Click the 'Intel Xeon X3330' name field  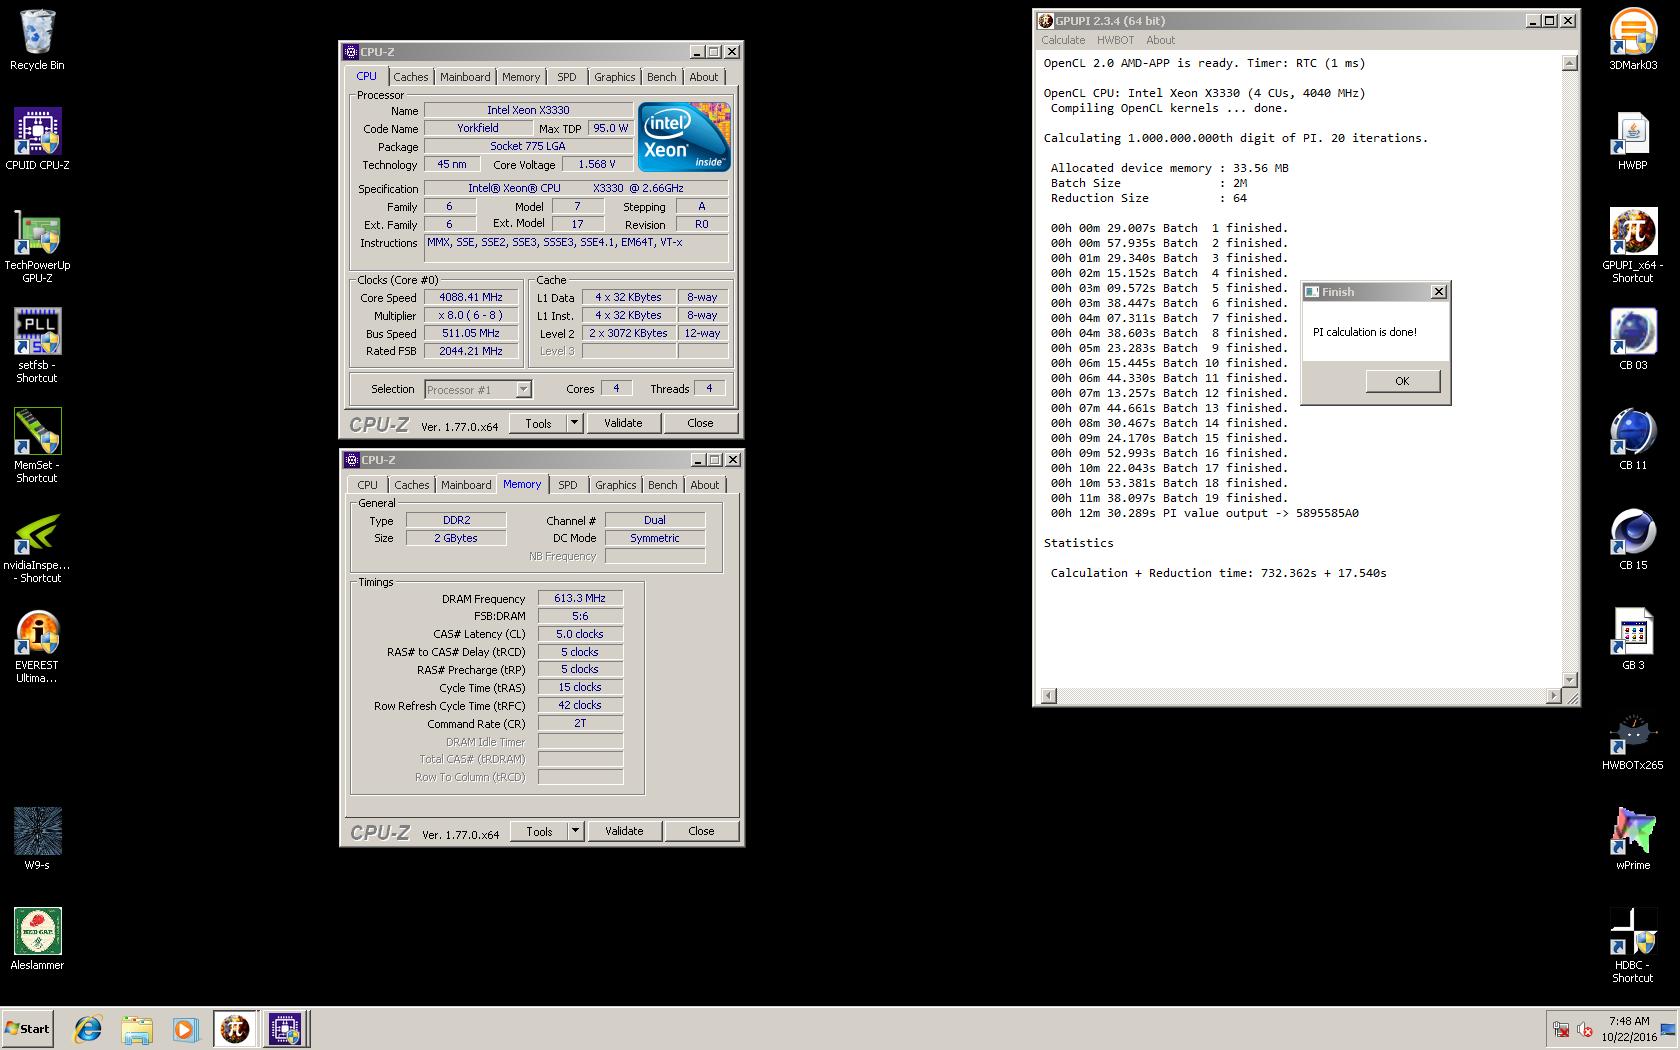(528, 110)
